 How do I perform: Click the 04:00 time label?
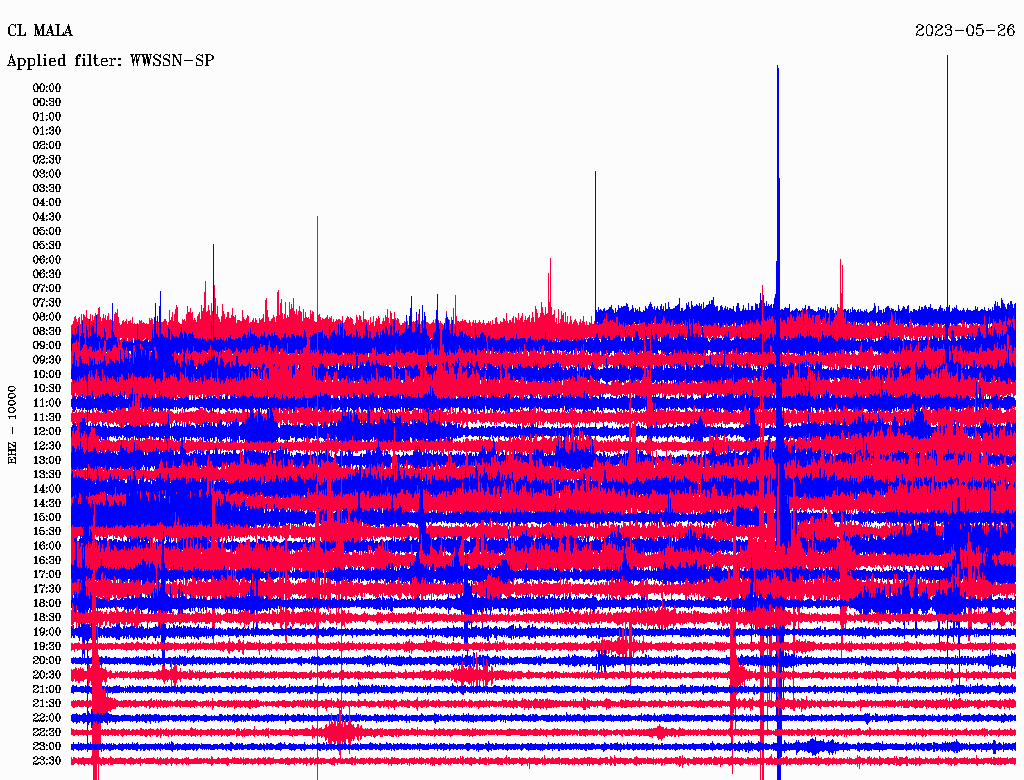coord(47,203)
